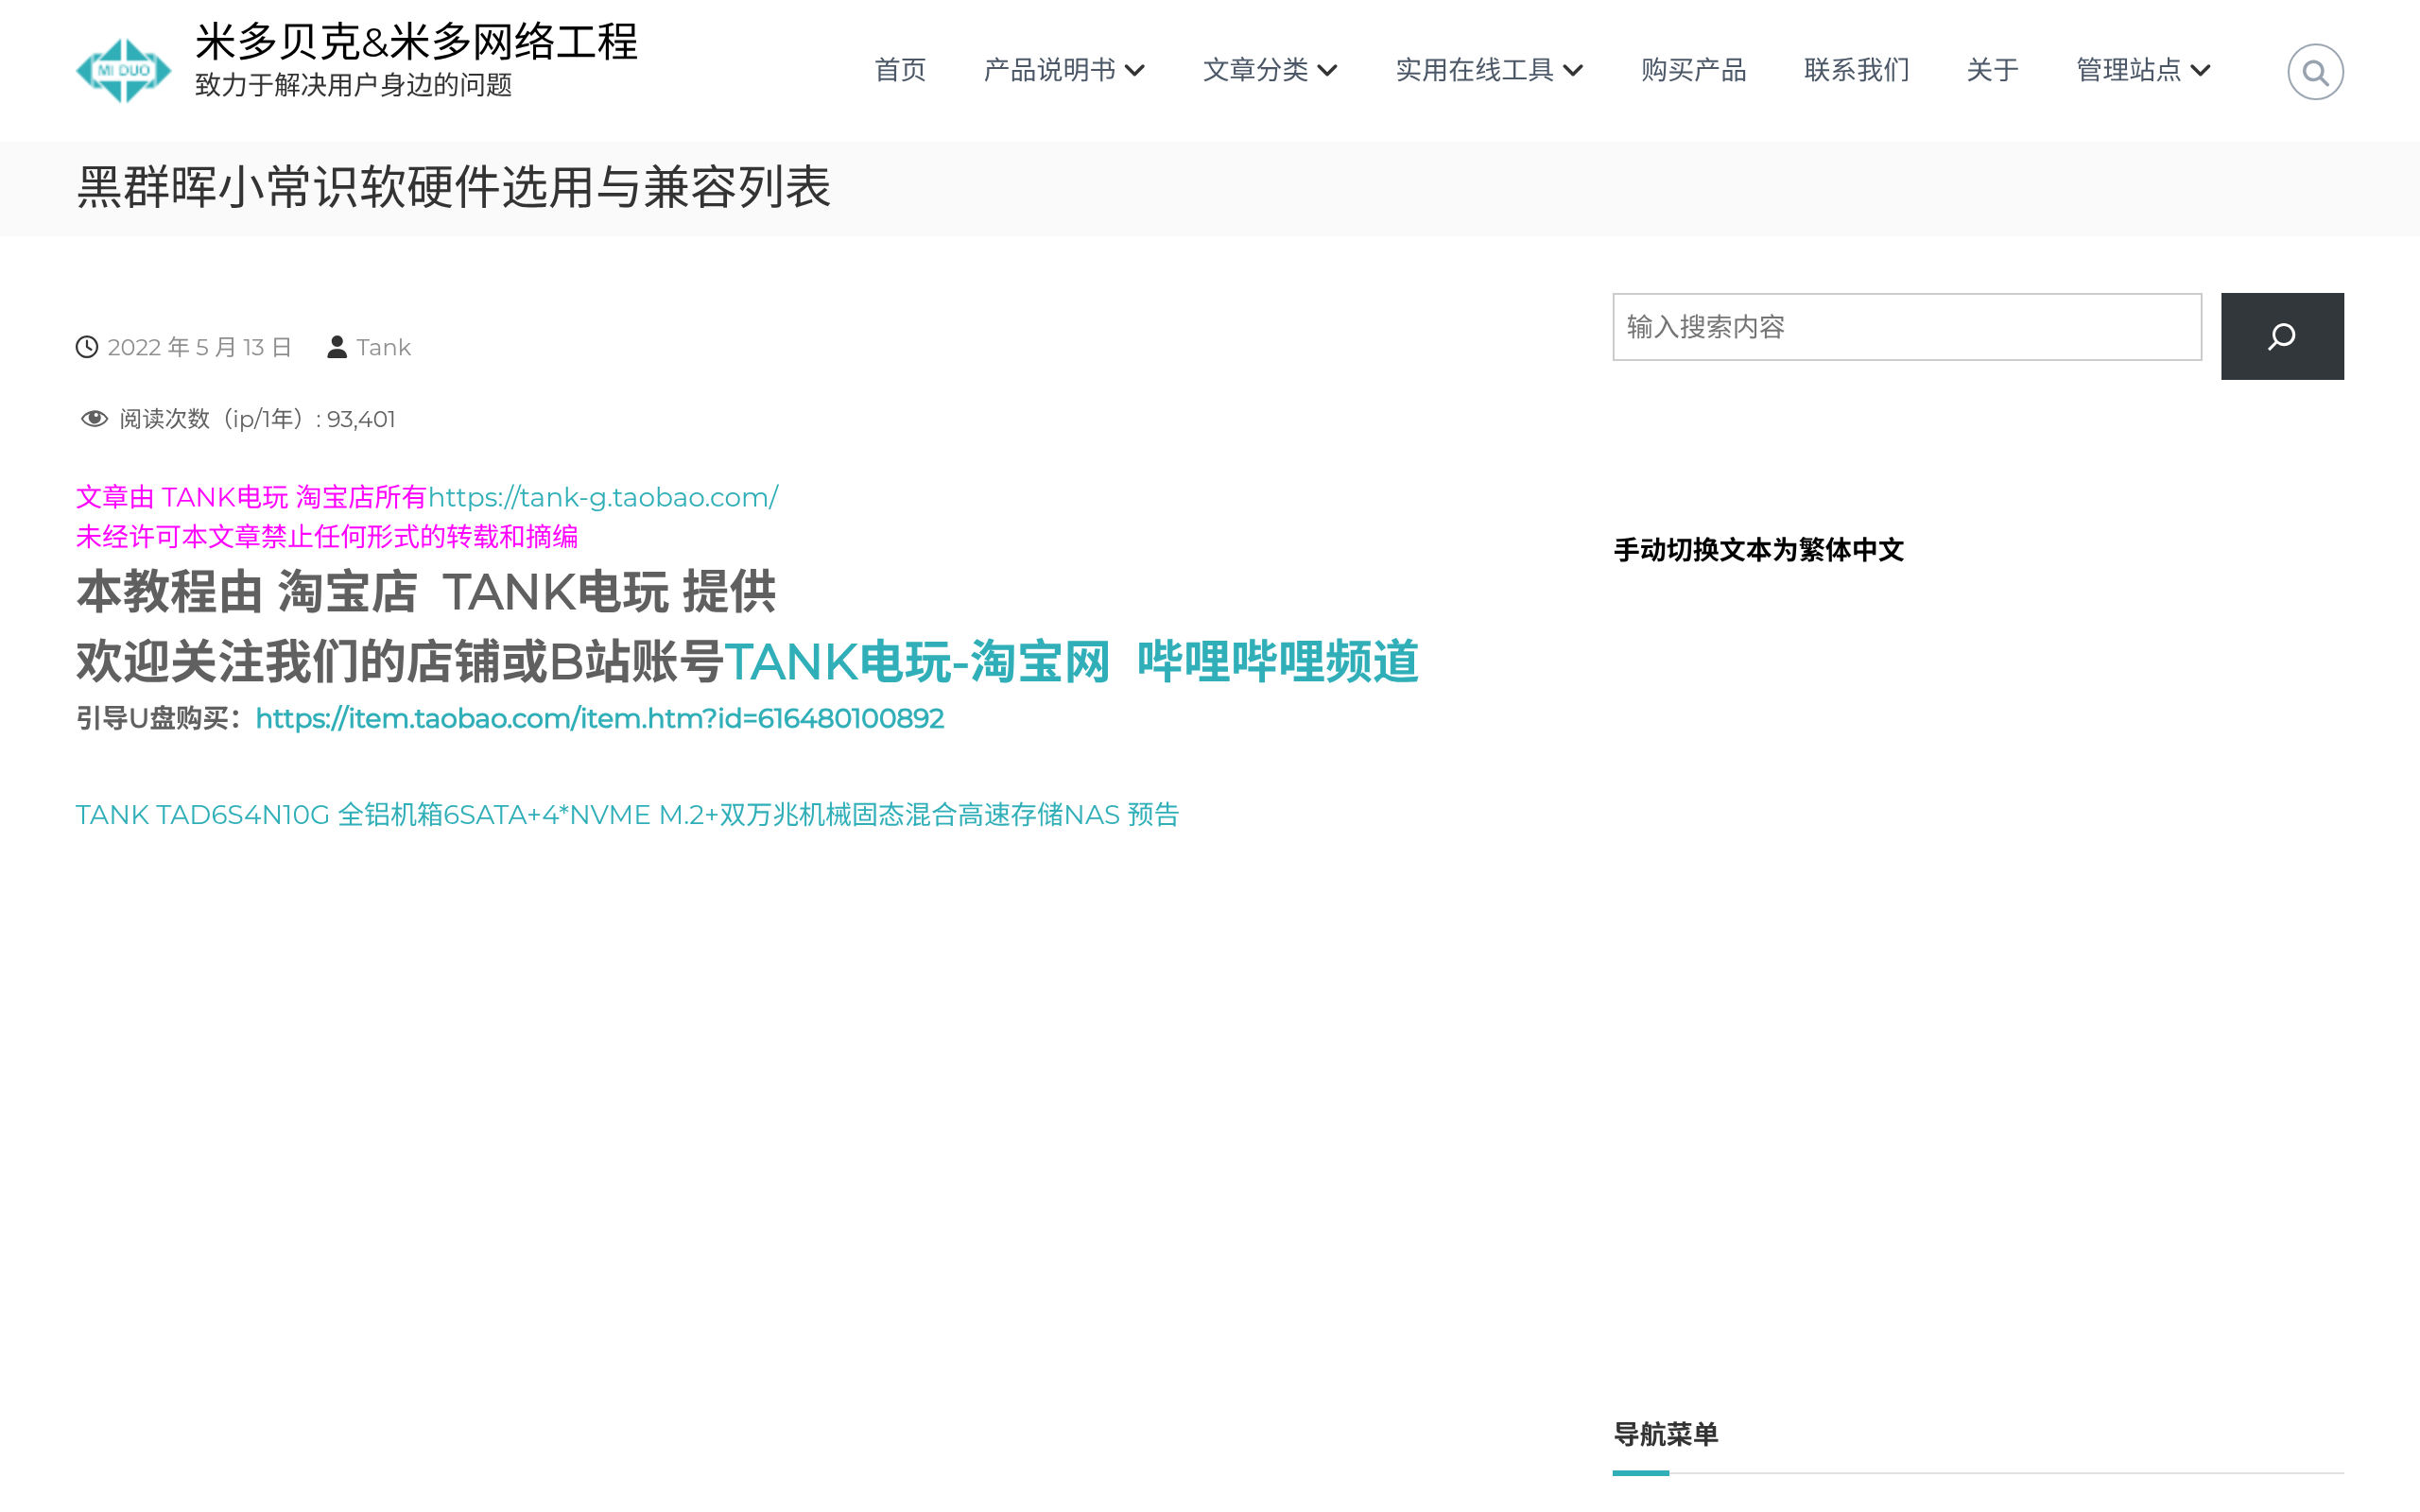Open the 哔哩哔哩频道 link

coord(1277,662)
